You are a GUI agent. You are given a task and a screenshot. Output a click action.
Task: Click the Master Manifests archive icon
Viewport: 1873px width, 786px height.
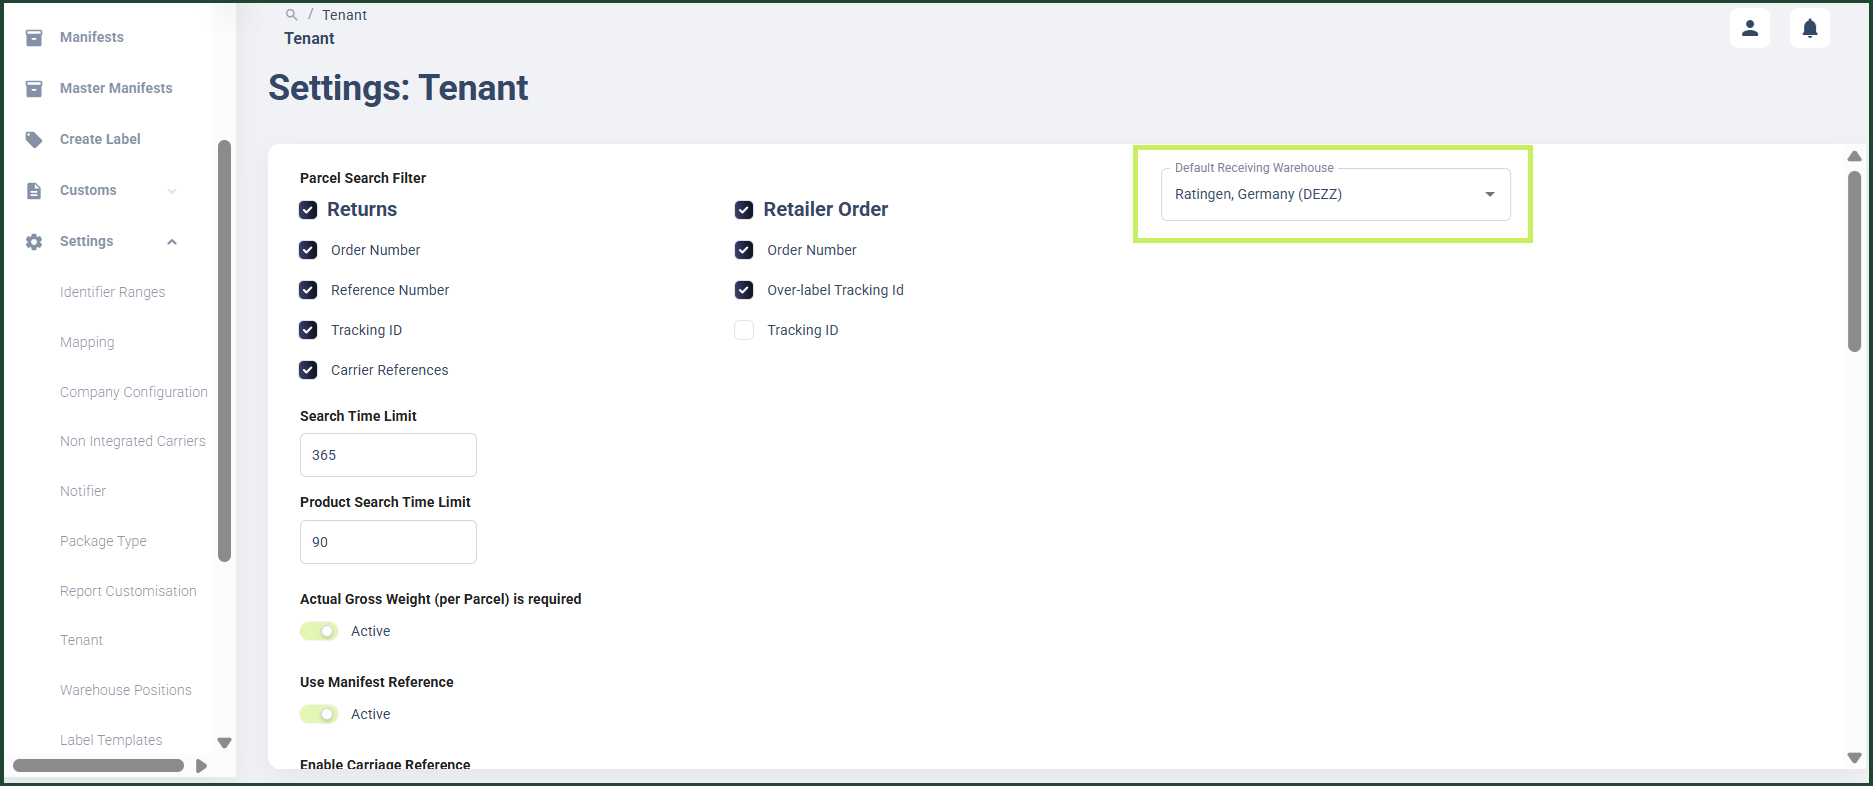34,88
